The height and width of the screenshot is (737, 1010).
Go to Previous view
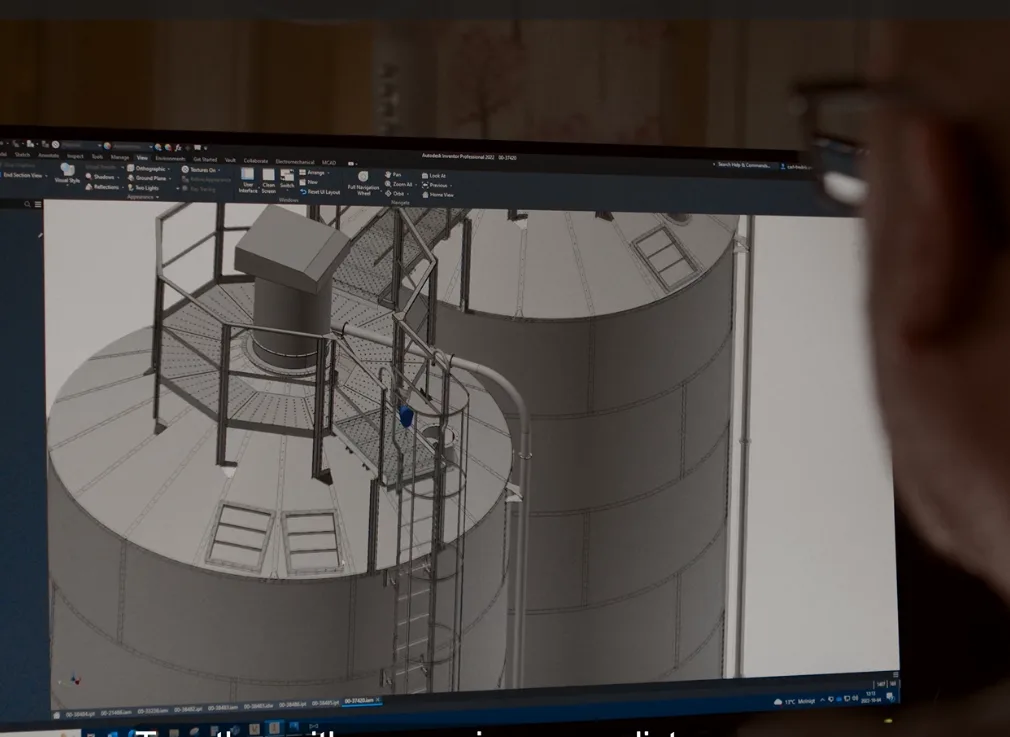coord(435,186)
